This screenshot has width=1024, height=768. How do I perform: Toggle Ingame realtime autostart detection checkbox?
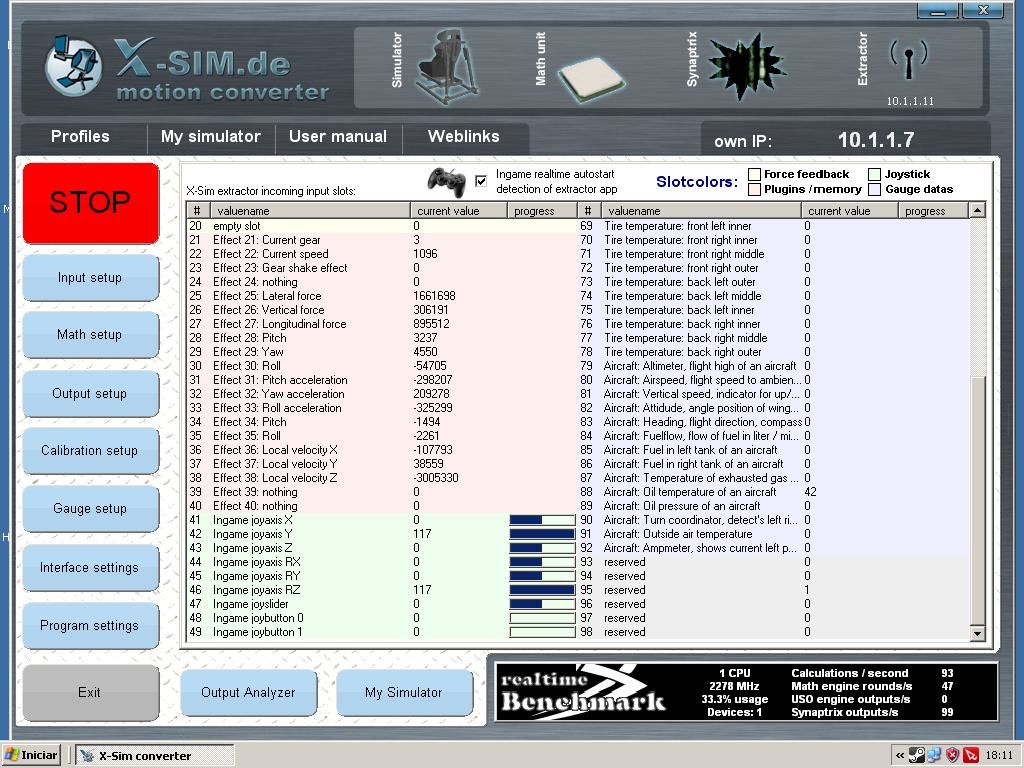click(481, 181)
